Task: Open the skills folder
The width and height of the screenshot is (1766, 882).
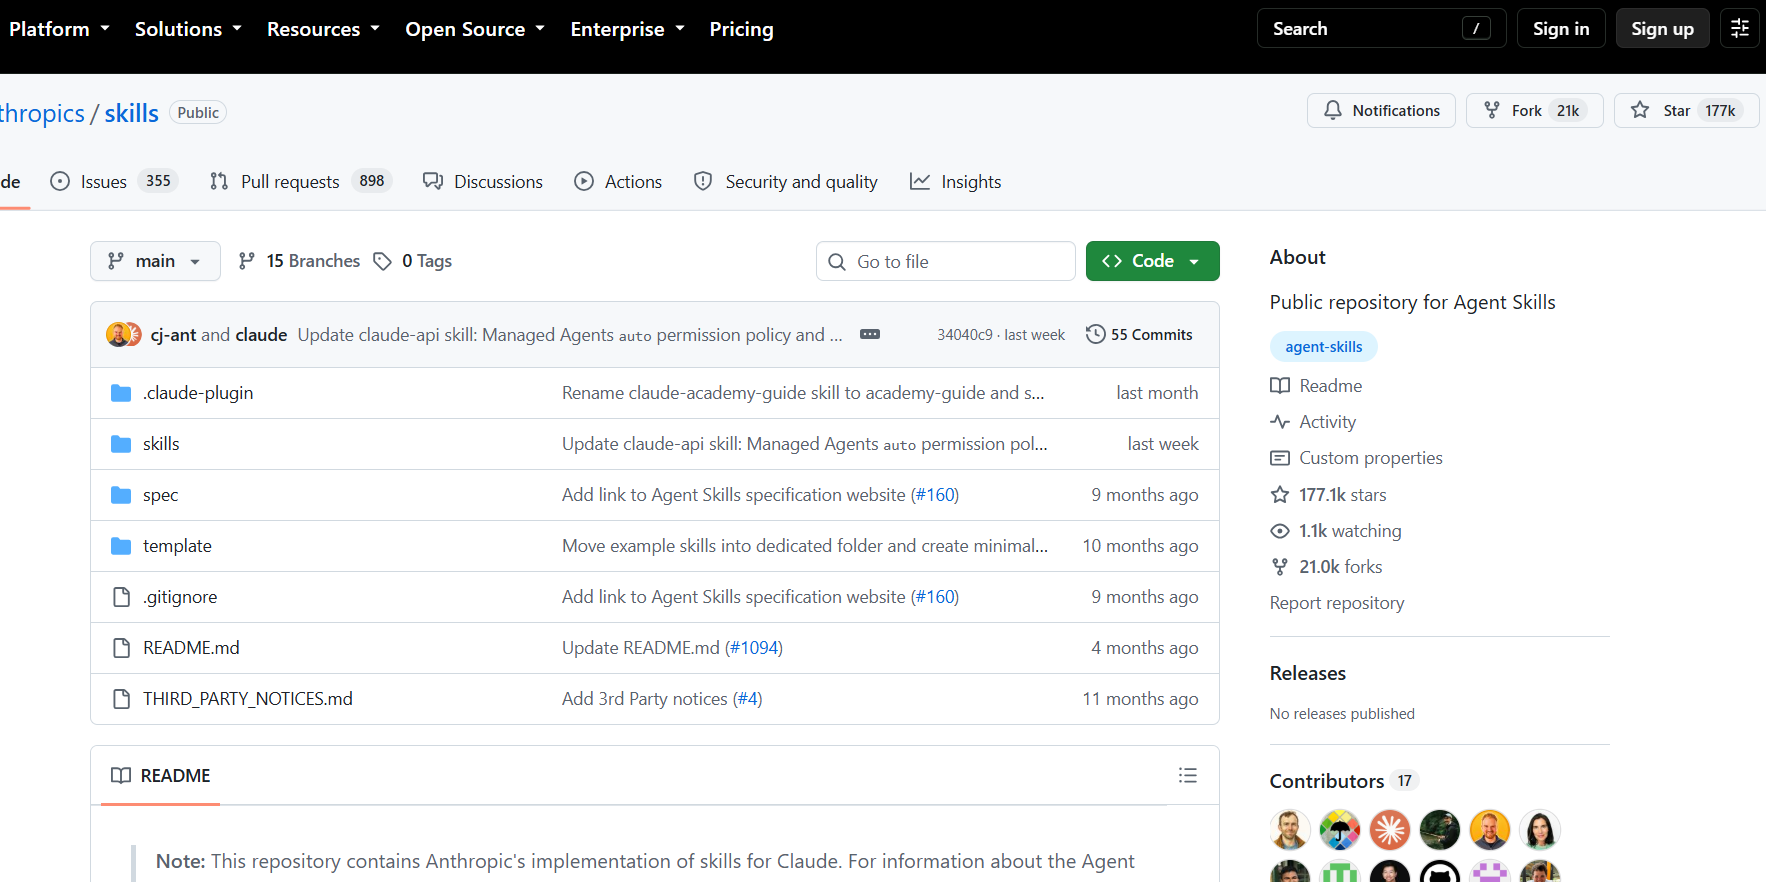Action: [x=161, y=444]
